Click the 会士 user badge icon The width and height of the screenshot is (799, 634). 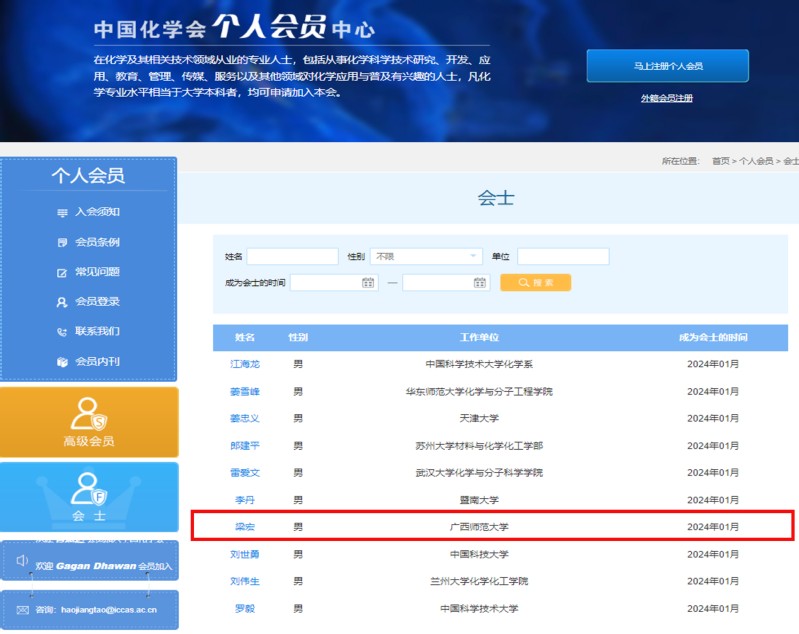(89, 489)
